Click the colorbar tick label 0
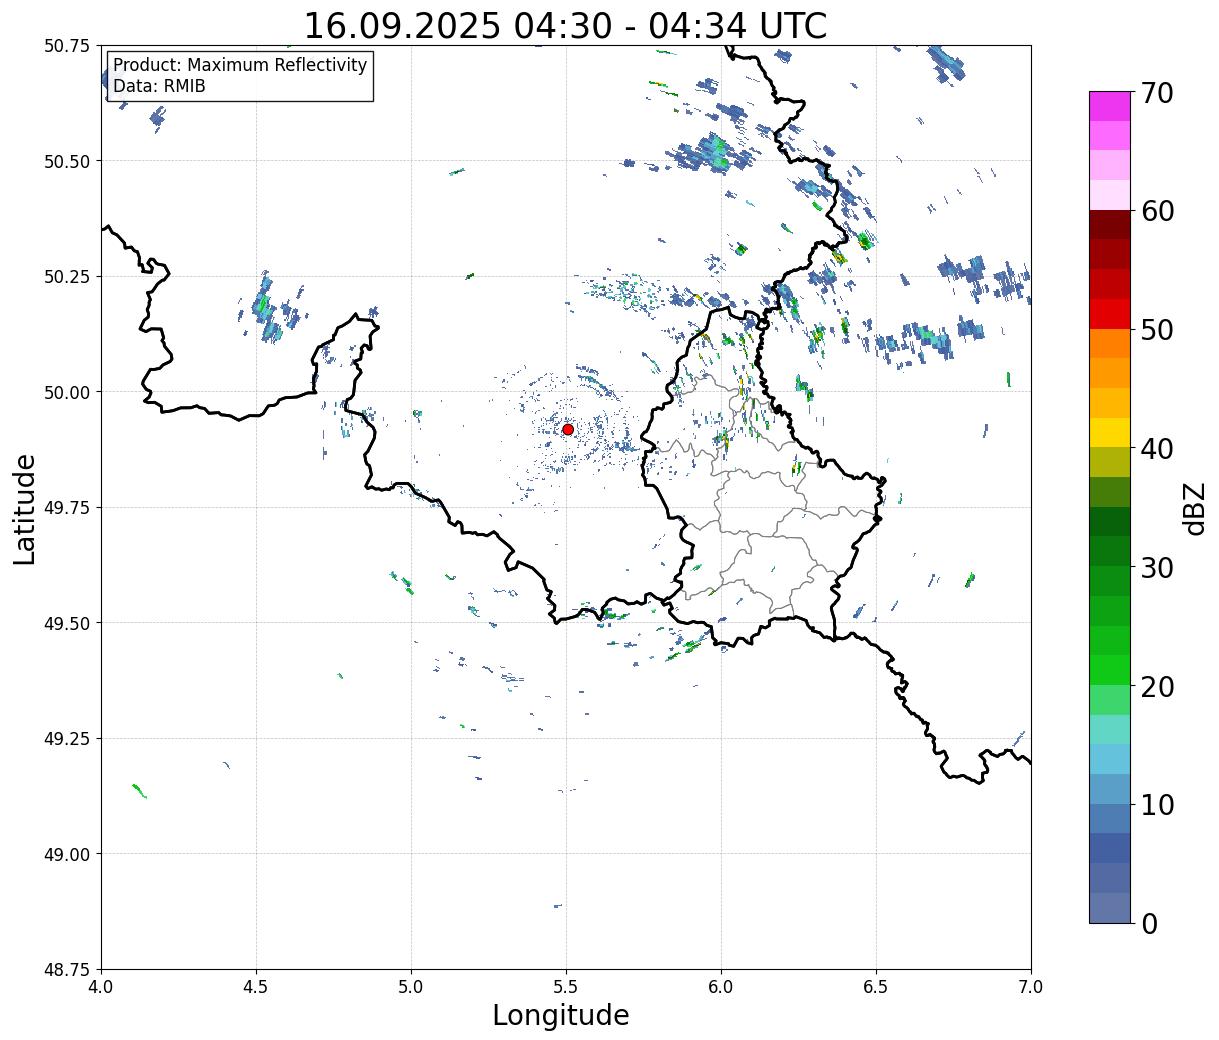 coord(1148,924)
